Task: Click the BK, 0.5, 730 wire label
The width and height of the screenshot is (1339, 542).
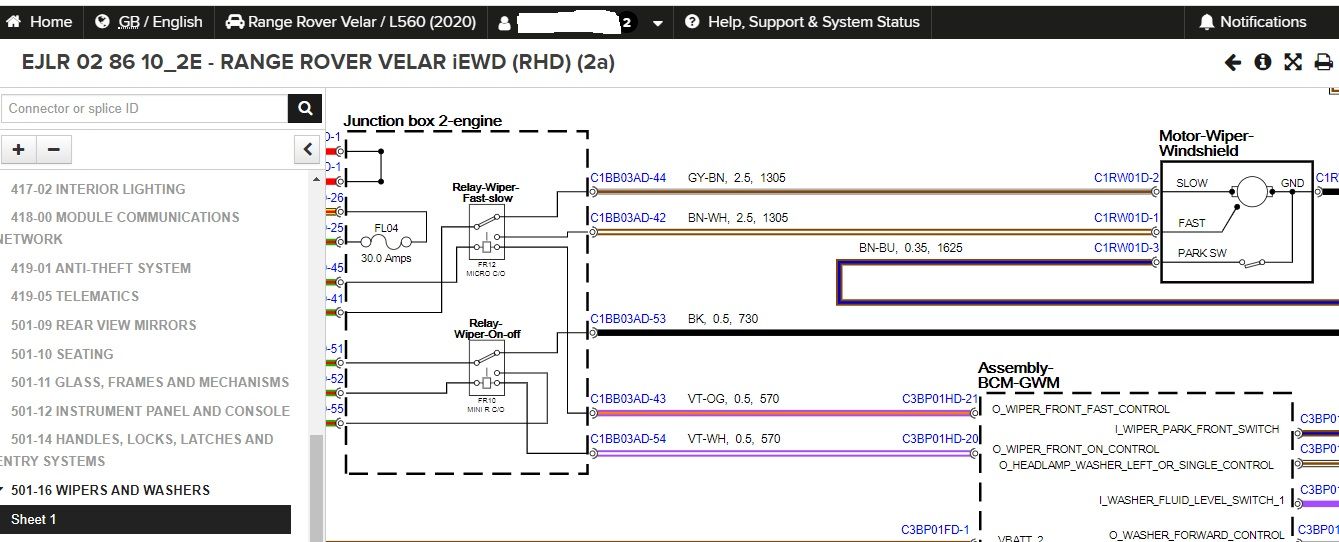Action: tap(722, 319)
